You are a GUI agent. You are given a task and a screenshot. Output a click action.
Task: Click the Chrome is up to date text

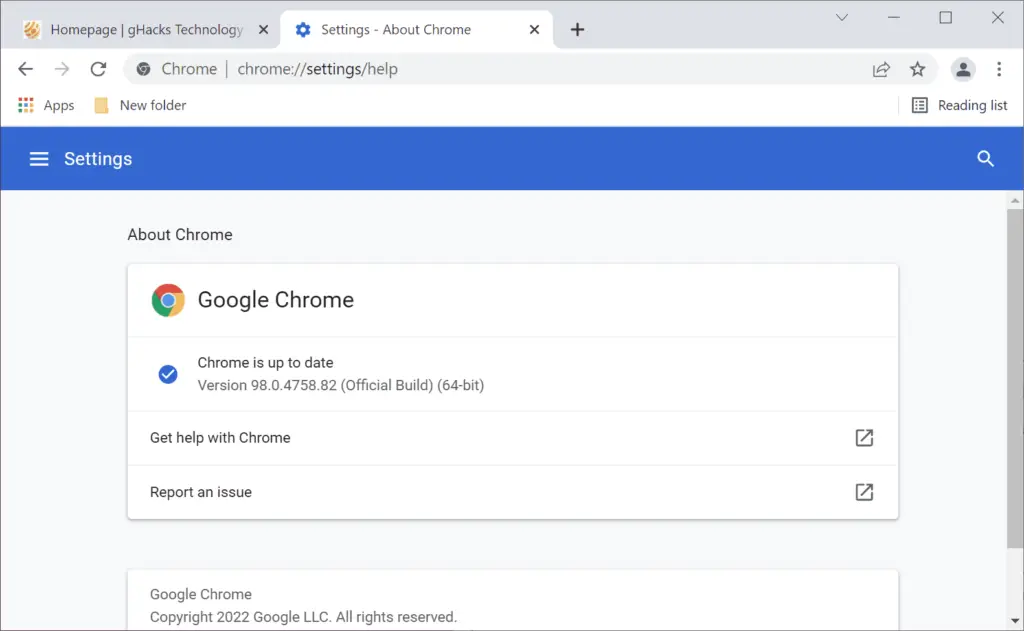pos(265,363)
